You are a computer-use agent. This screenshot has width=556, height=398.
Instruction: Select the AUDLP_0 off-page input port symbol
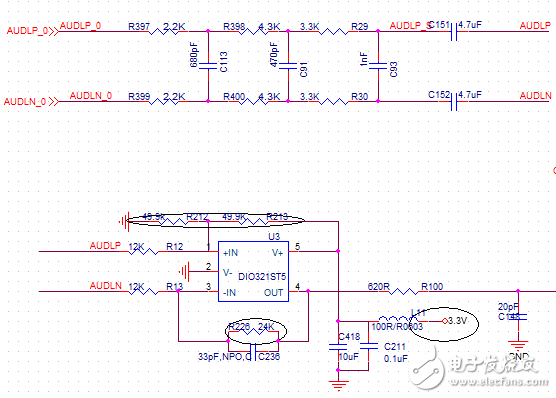pos(54,32)
